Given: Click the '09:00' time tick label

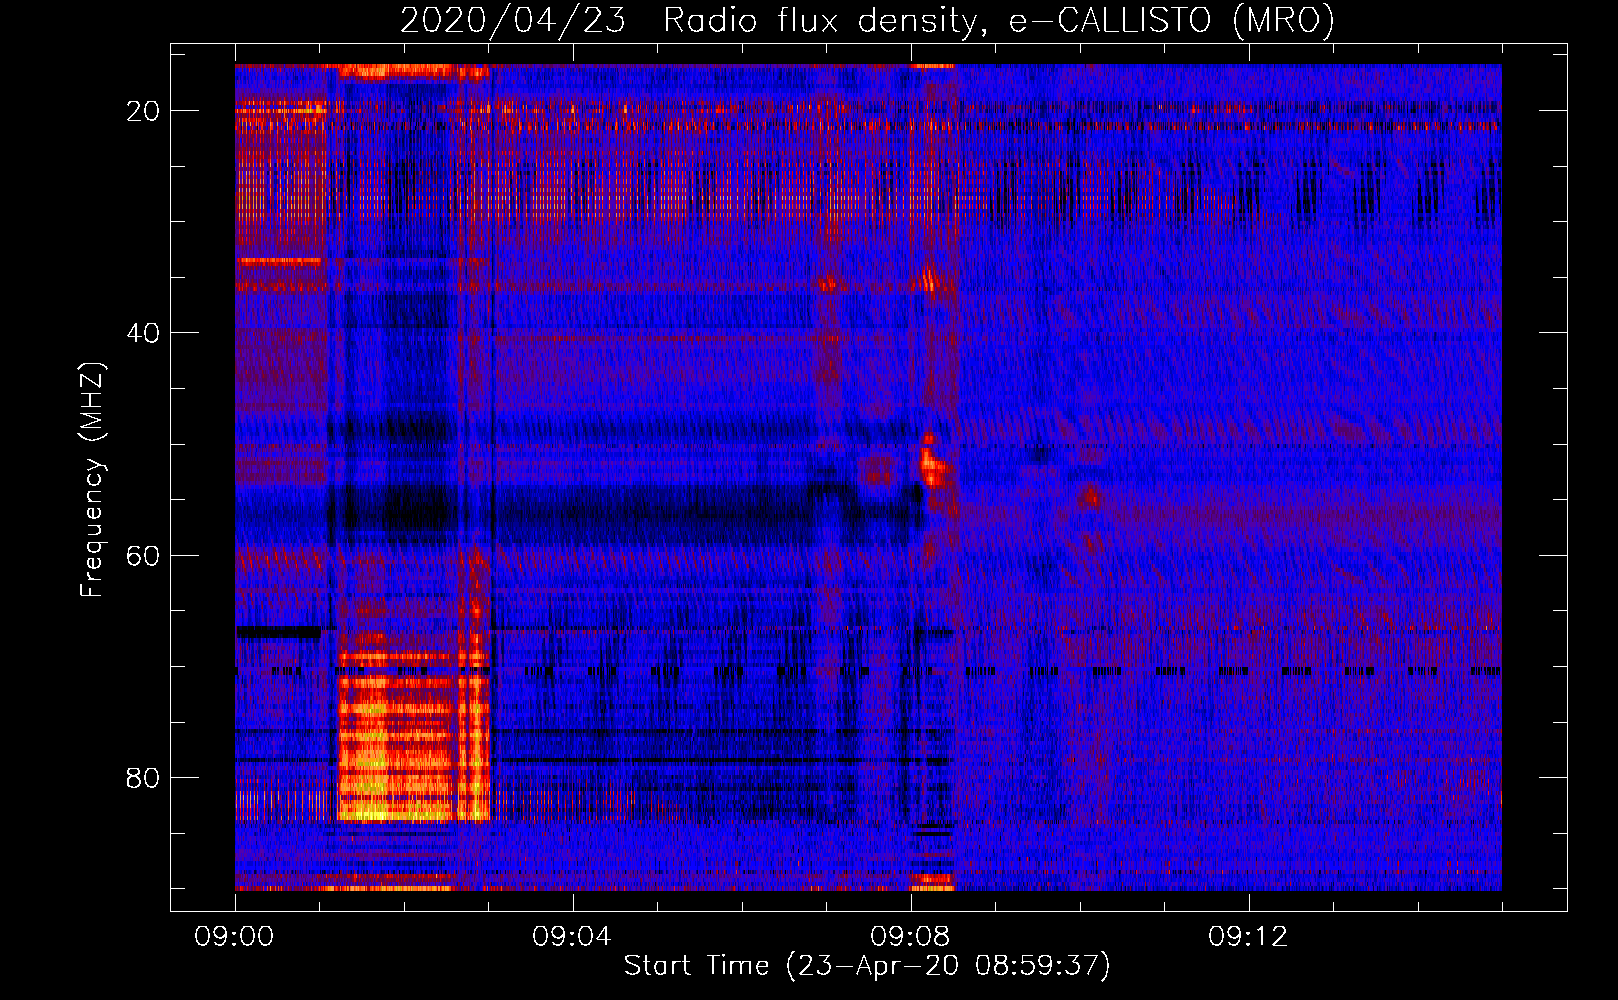Looking at the screenshot, I should coord(234,937).
